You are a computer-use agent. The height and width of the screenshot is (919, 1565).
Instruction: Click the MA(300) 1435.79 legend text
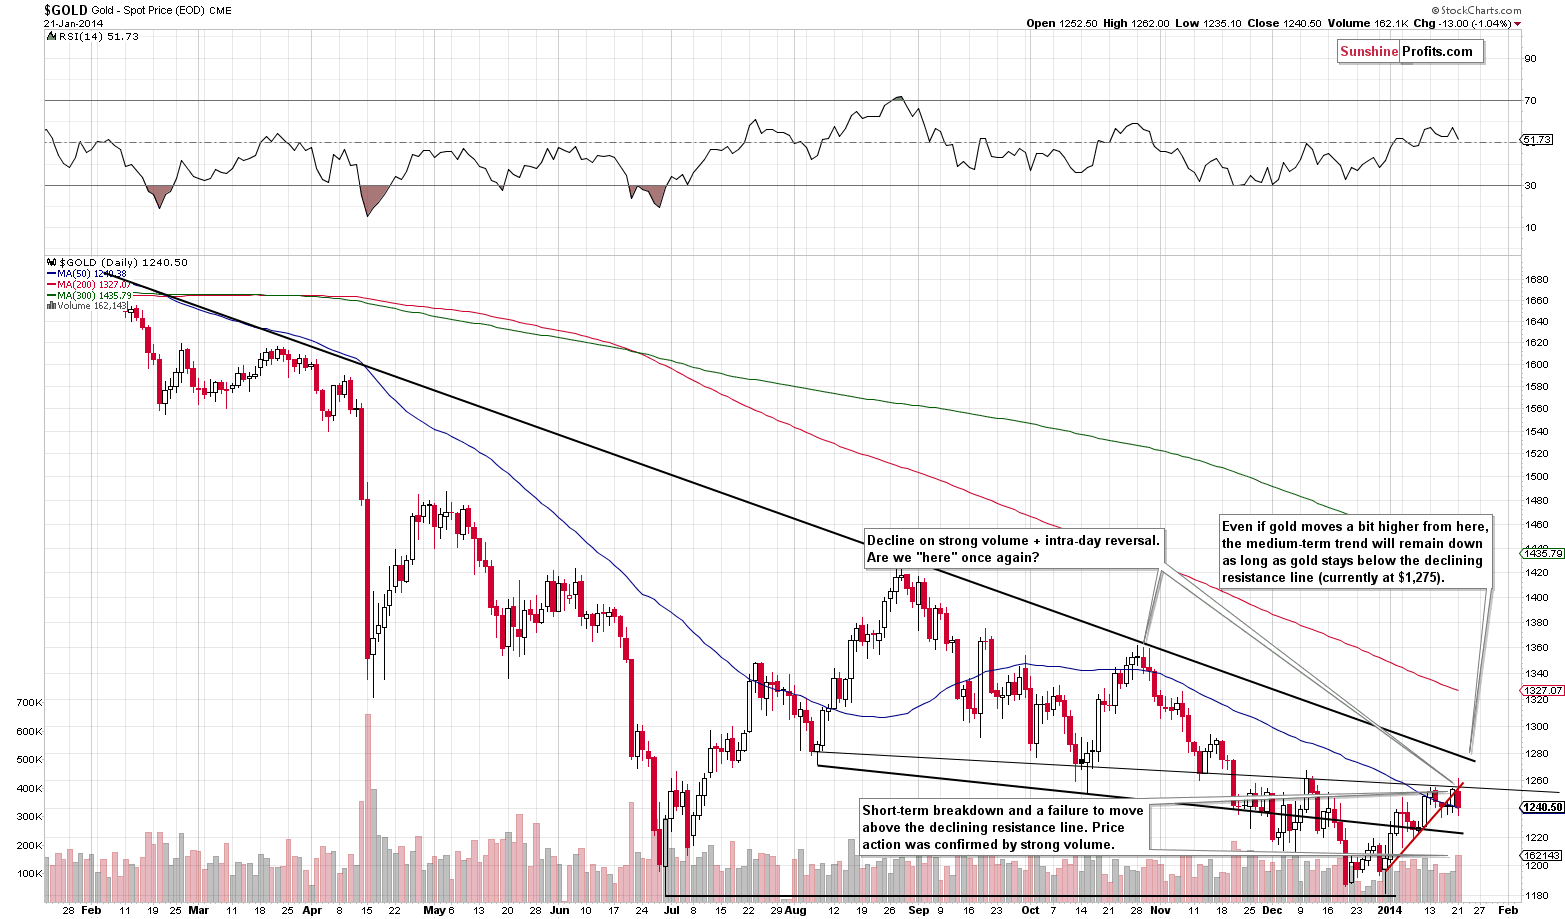pyautogui.click(x=95, y=295)
